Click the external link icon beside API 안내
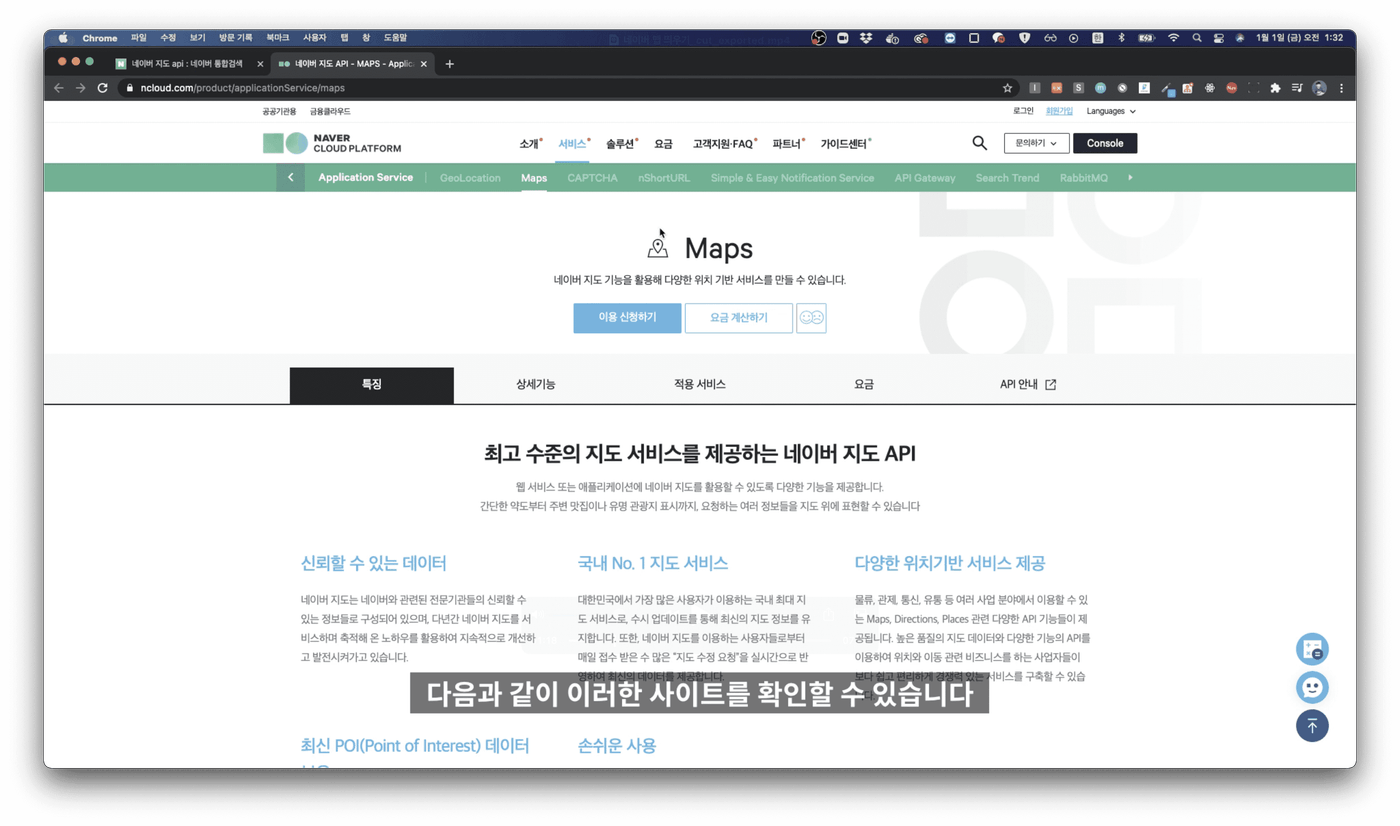The width and height of the screenshot is (1400, 826). 1050,385
